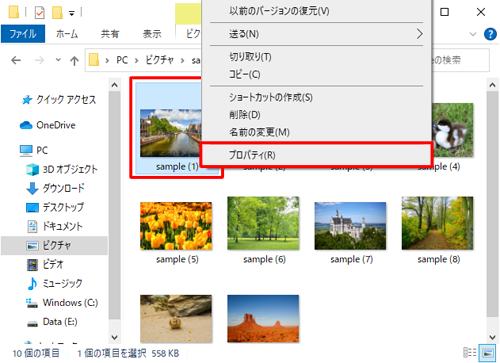Screen dimensions: 500x363
Task: Select the sample (1) canal thumbnail
Action: [x=171, y=133]
